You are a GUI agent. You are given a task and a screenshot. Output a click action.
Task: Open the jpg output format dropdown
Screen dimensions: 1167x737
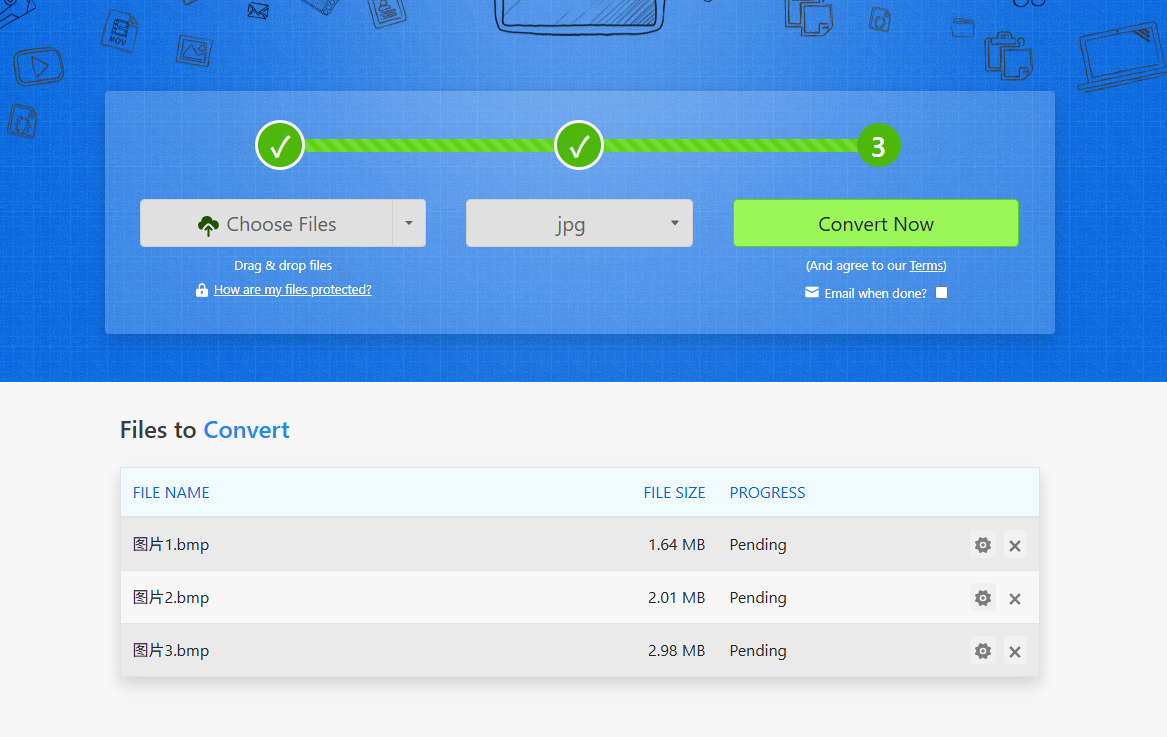pyautogui.click(x=579, y=223)
